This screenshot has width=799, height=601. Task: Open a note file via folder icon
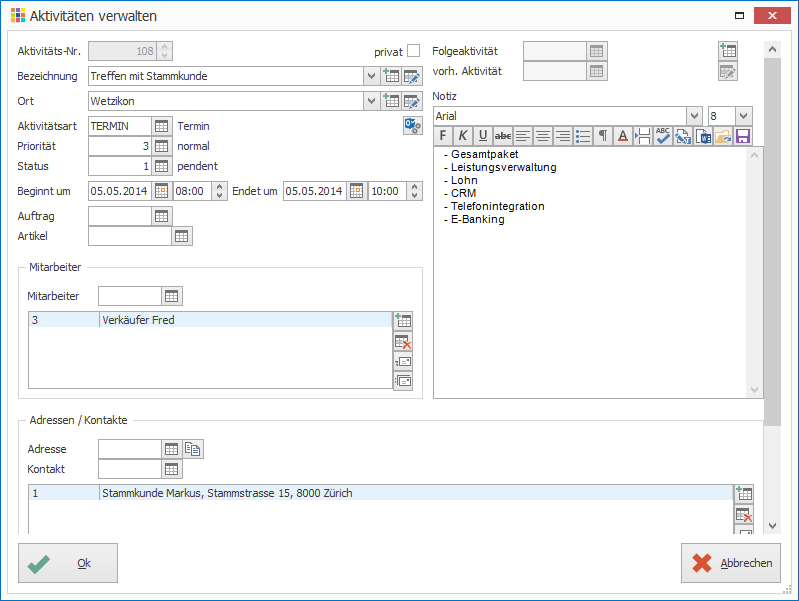tap(723, 136)
